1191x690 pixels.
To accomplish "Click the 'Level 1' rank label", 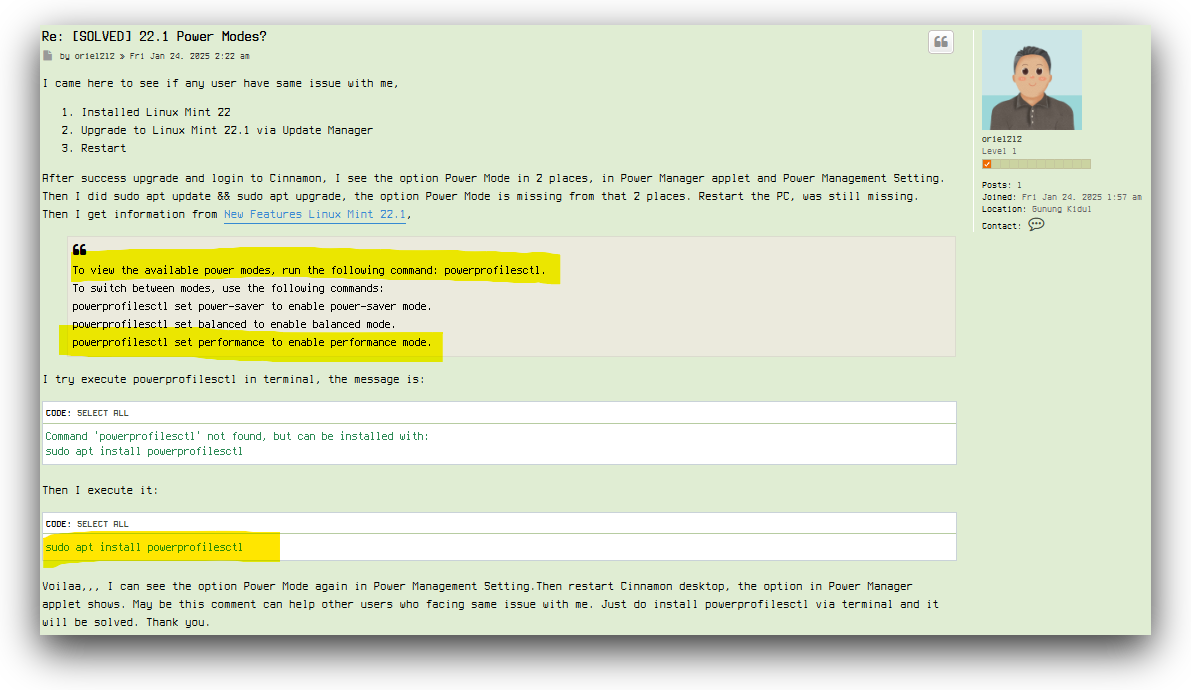I will pyautogui.click(x=999, y=151).
